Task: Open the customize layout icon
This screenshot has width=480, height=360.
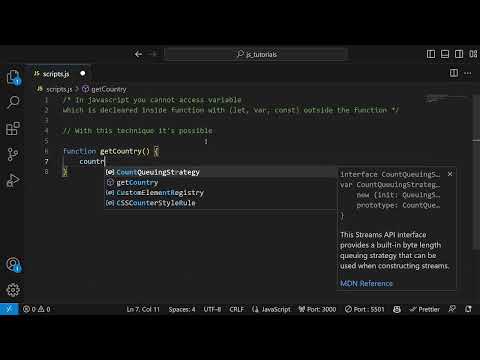Action: 473,54
